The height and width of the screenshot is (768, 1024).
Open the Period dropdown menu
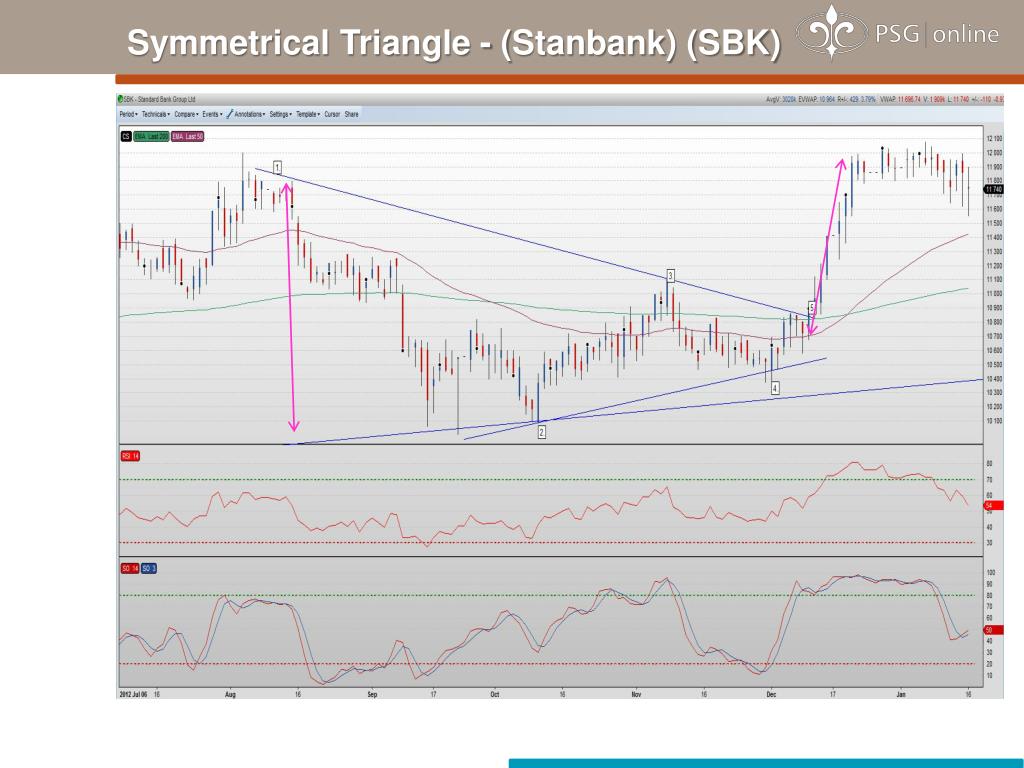click(128, 114)
